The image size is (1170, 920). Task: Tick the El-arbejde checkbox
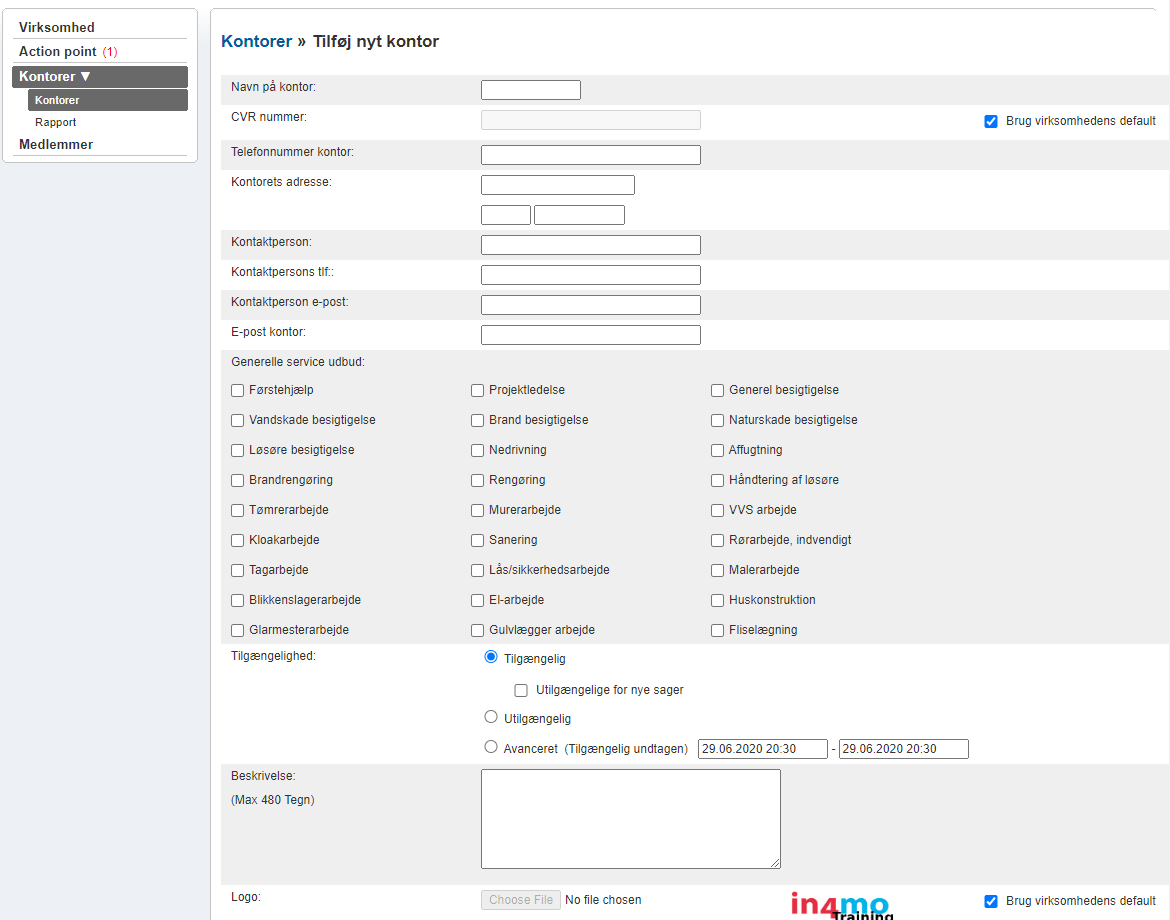point(478,600)
